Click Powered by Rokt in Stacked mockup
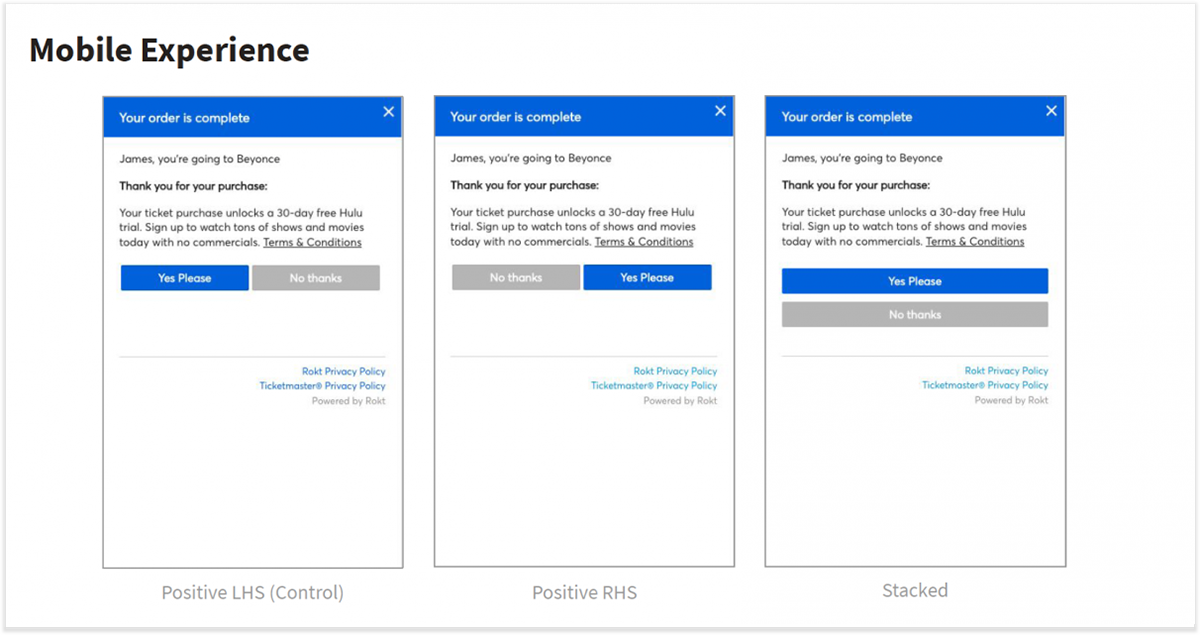The width and height of the screenshot is (1200, 635). (x=1012, y=400)
